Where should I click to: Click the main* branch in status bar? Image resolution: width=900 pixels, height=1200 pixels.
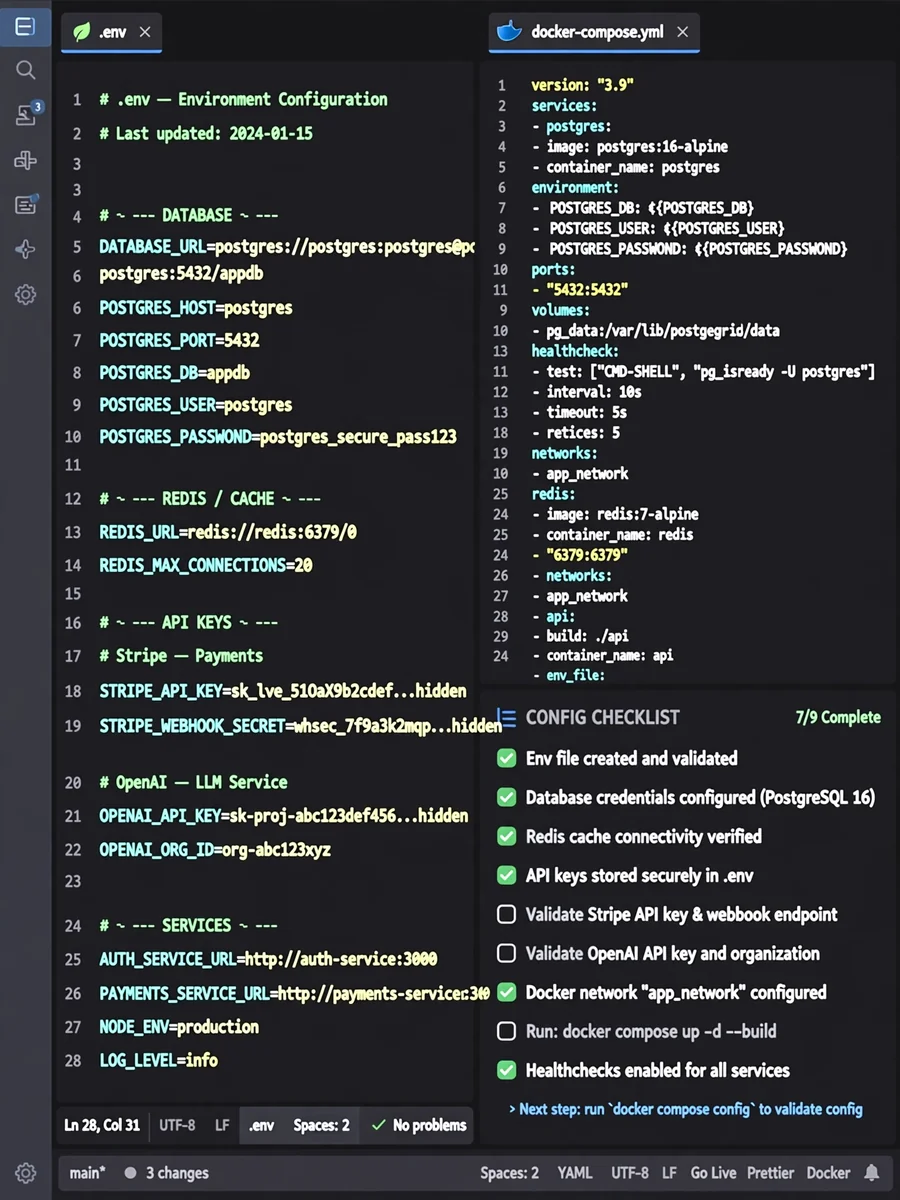tap(87, 1173)
